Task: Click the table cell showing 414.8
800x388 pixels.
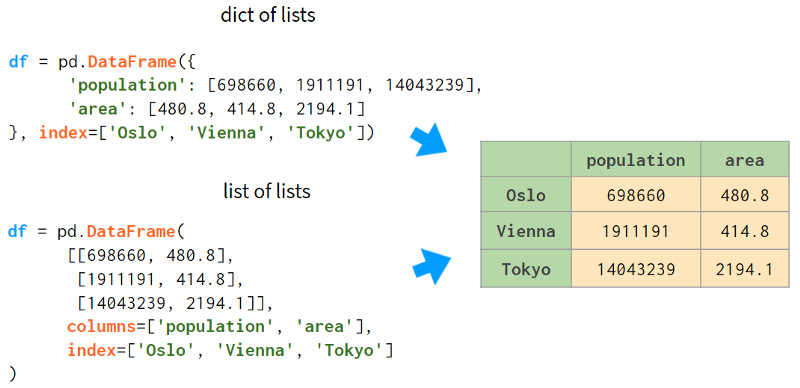Action: pyautogui.click(x=745, y=231)
